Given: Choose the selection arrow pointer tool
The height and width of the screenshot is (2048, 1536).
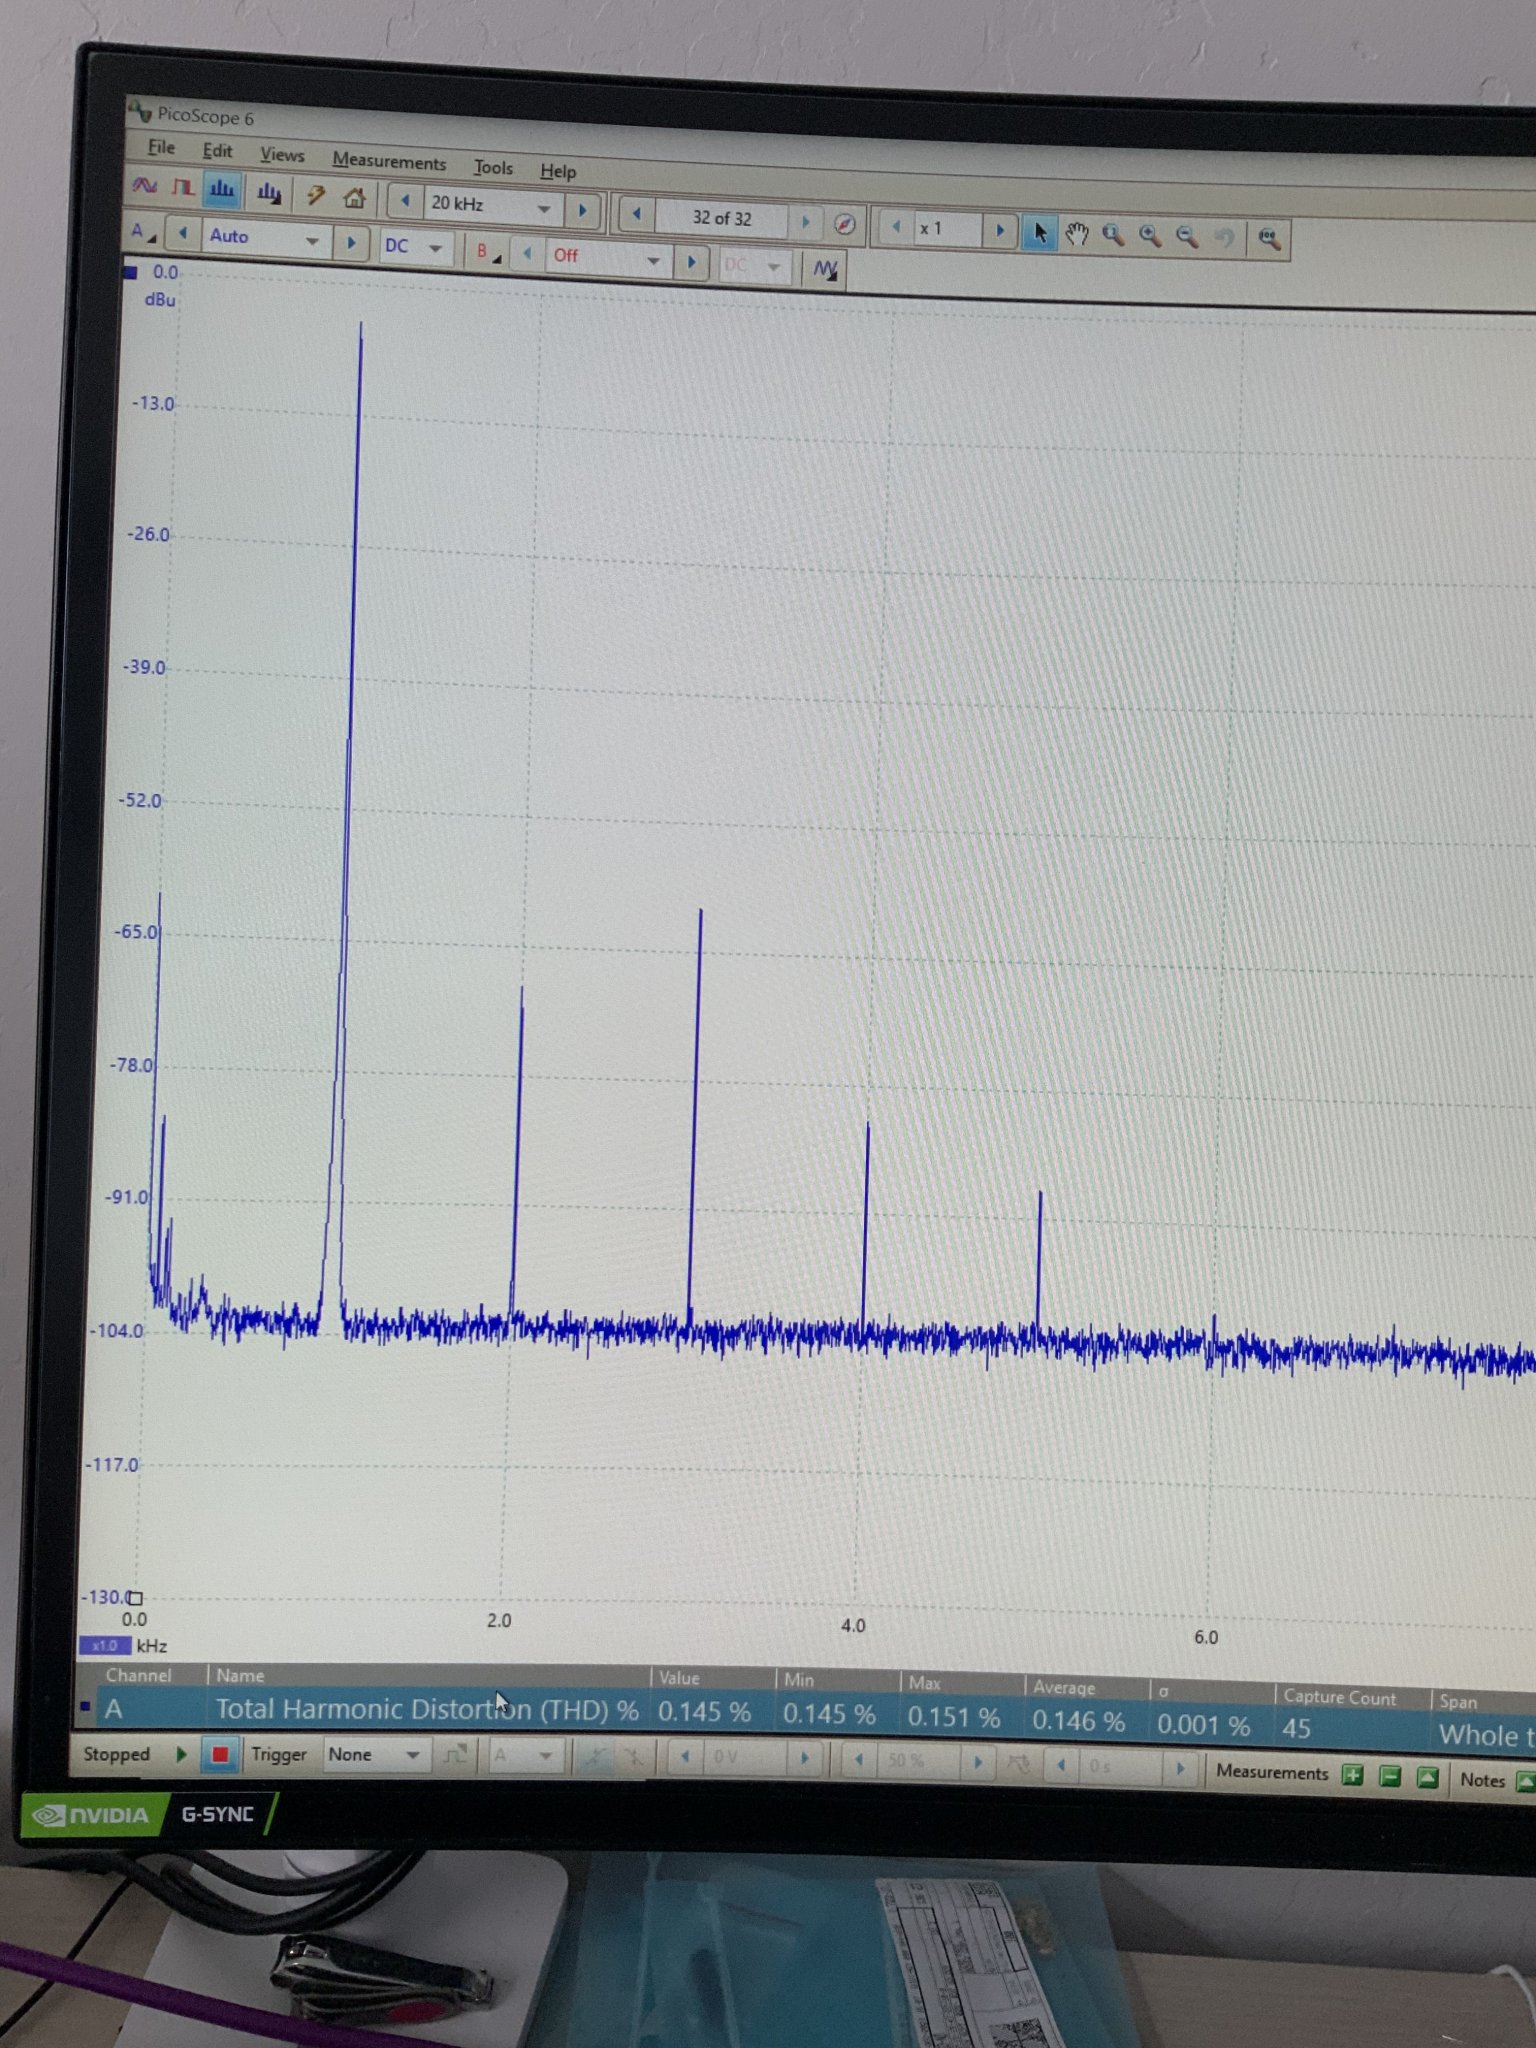Looking at the screenshot, I should click(1040, 233).
